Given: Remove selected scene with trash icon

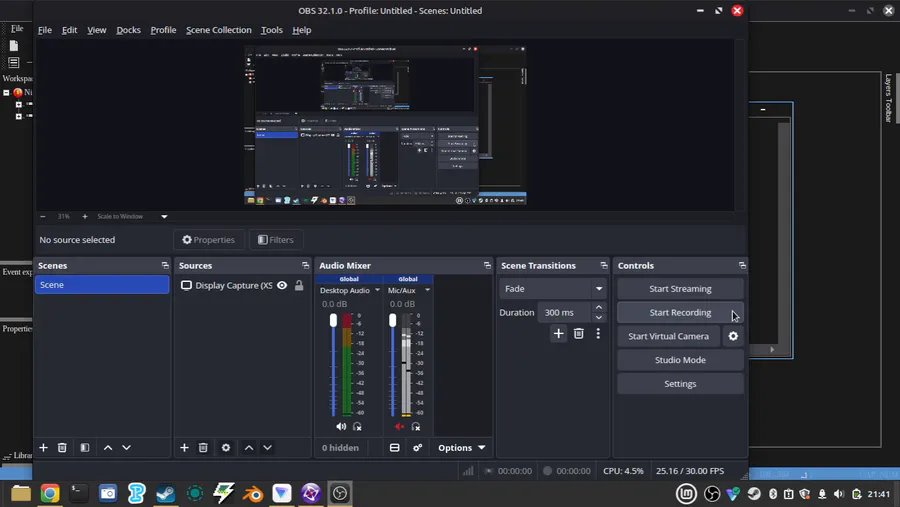Looking at the screenshot, I should tap(62, 447).
